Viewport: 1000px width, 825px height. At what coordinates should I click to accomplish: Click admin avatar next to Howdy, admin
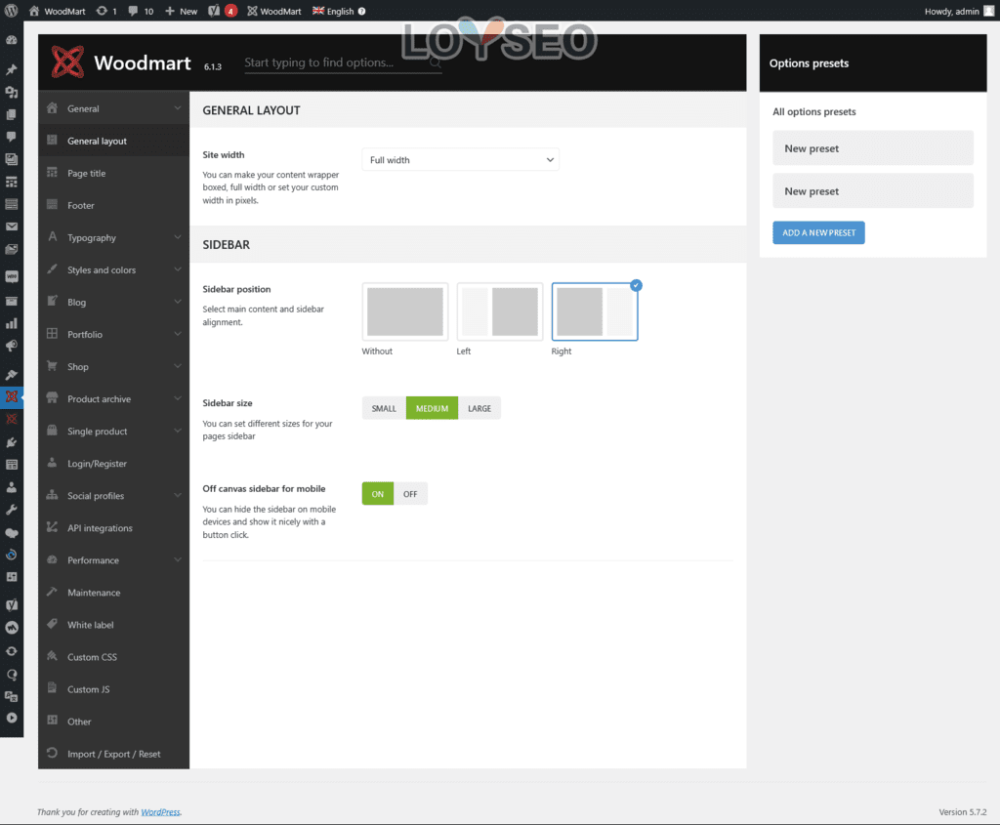[x=989, y=11]
